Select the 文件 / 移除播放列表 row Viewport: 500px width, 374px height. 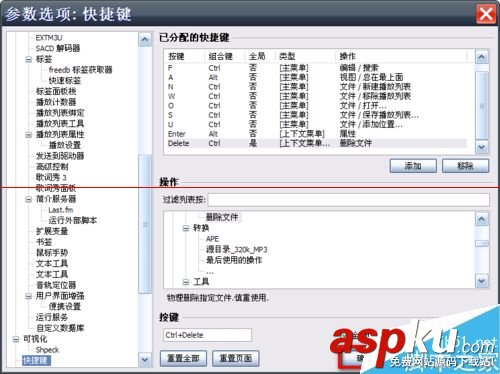coord(317,96)
